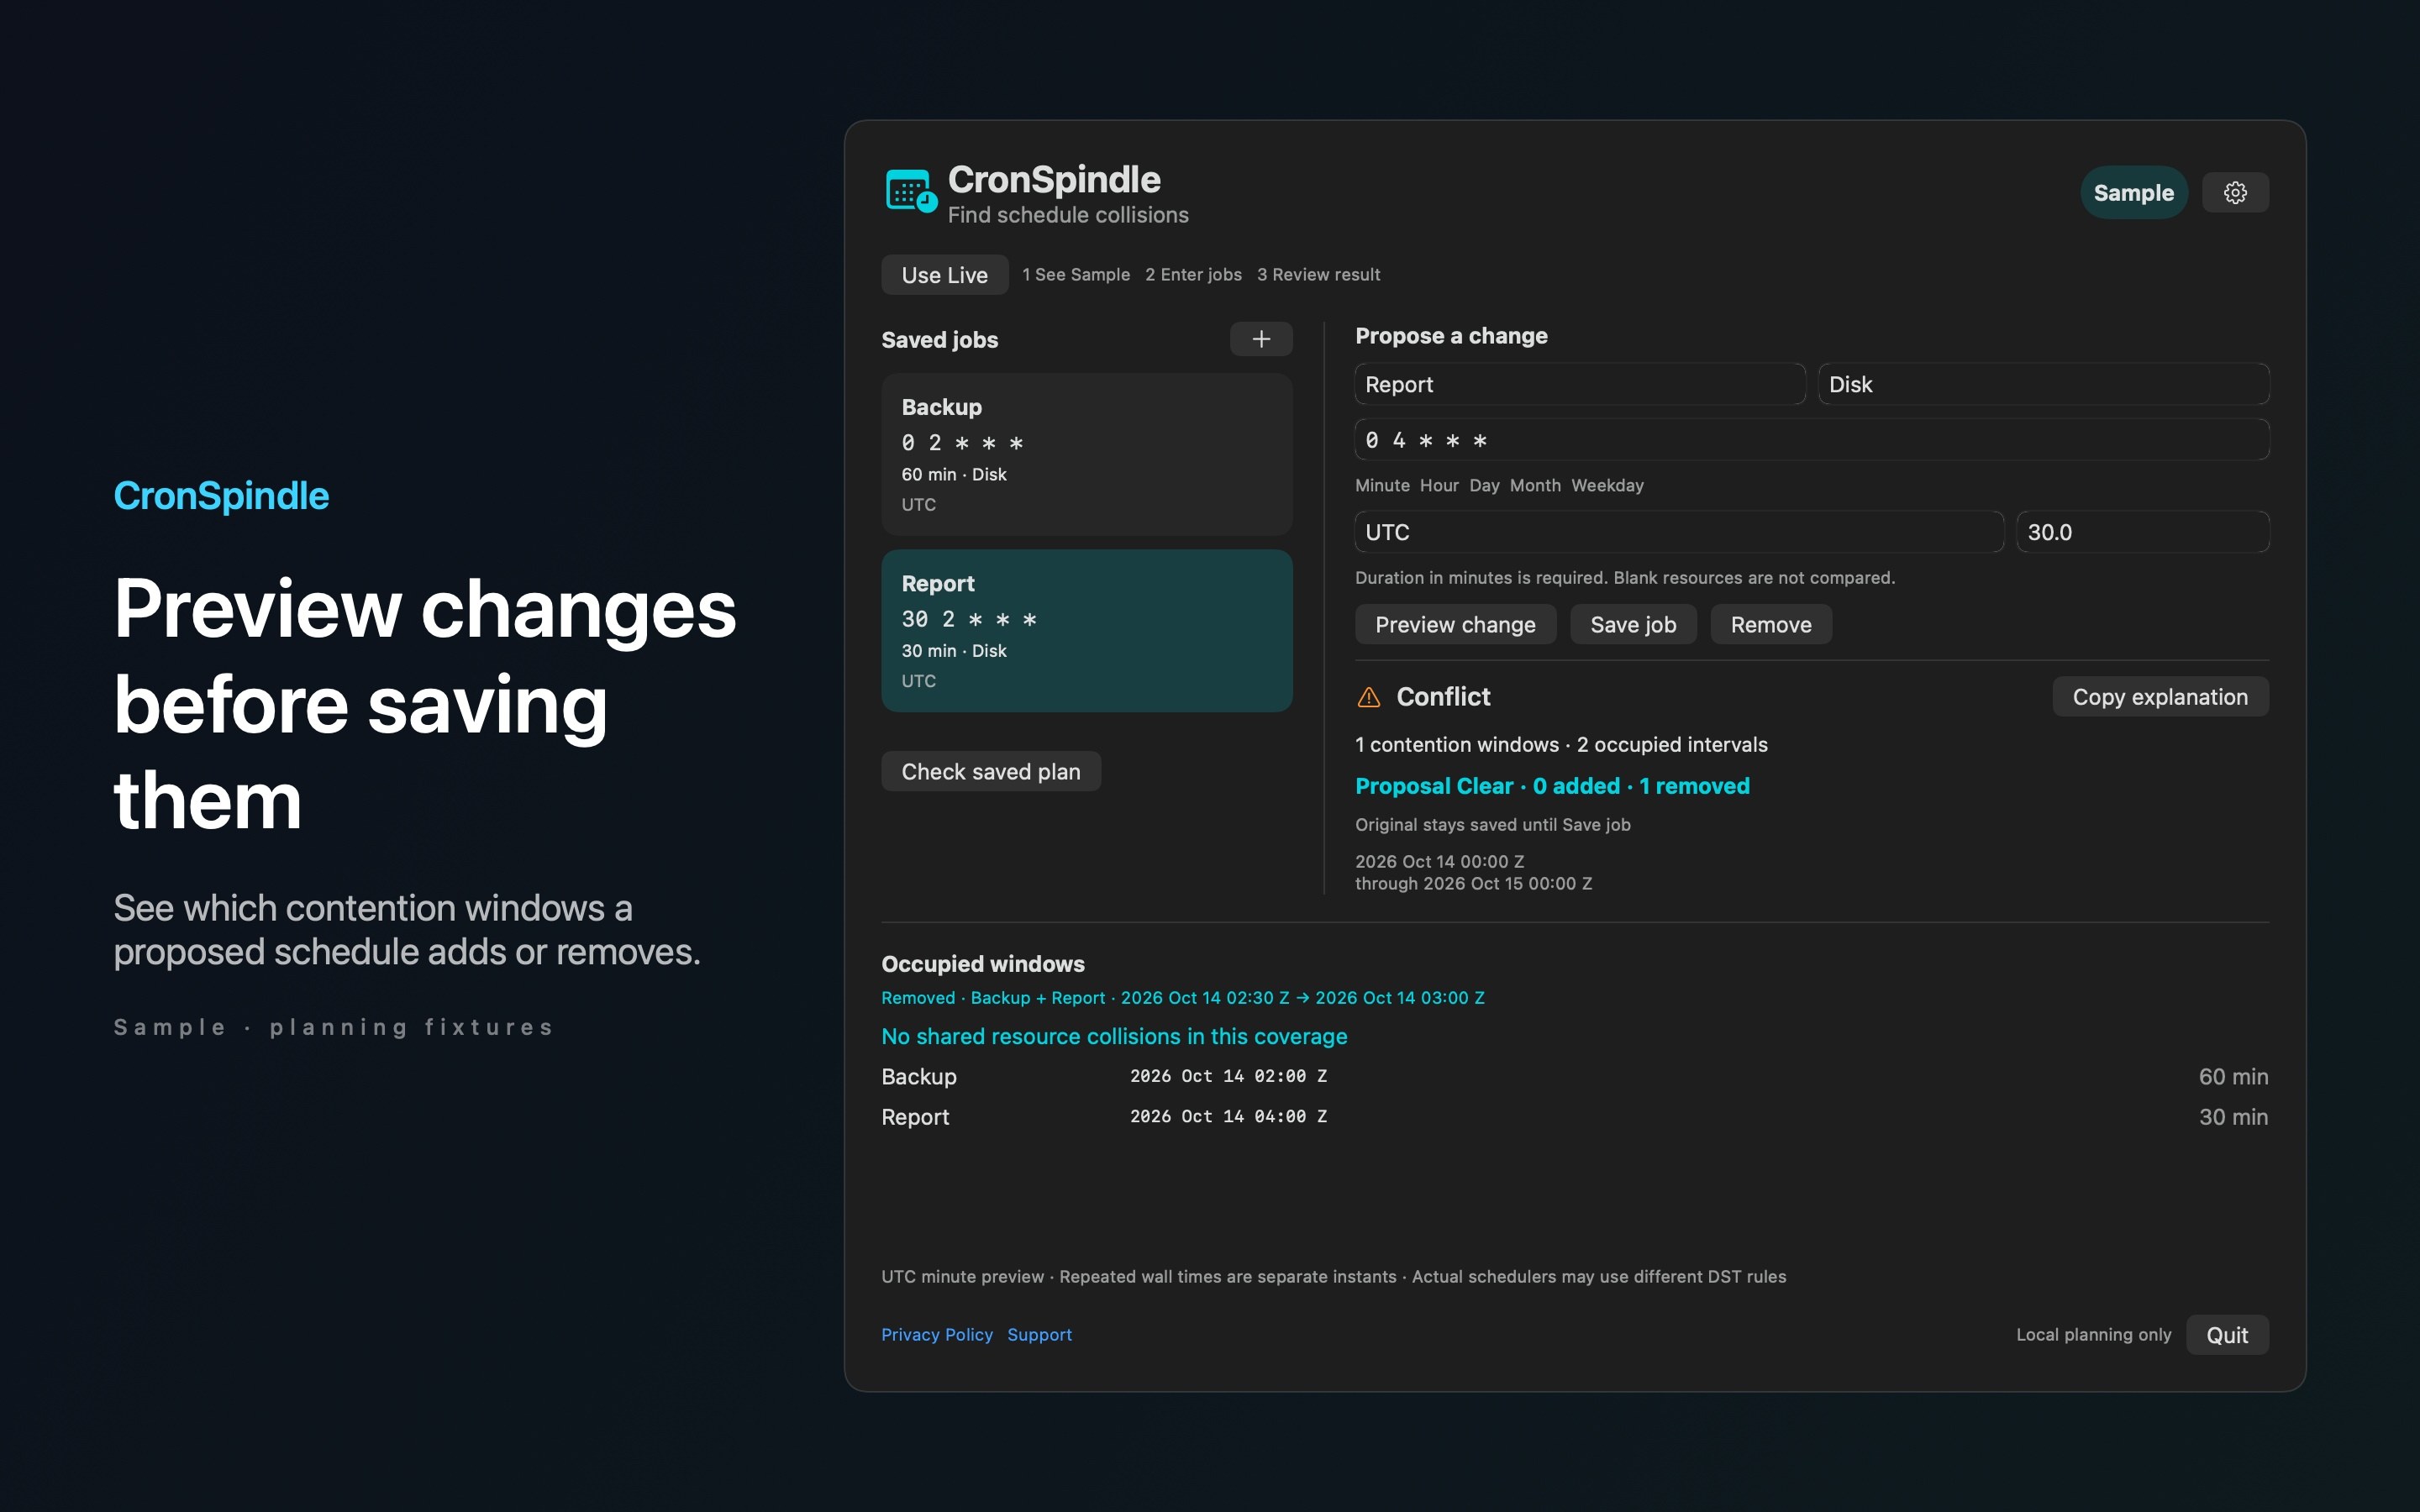Viewport: 2420px width, 1512px height.
Task: Click the Removed Backup + Report window line
Action: point(1183,998)
